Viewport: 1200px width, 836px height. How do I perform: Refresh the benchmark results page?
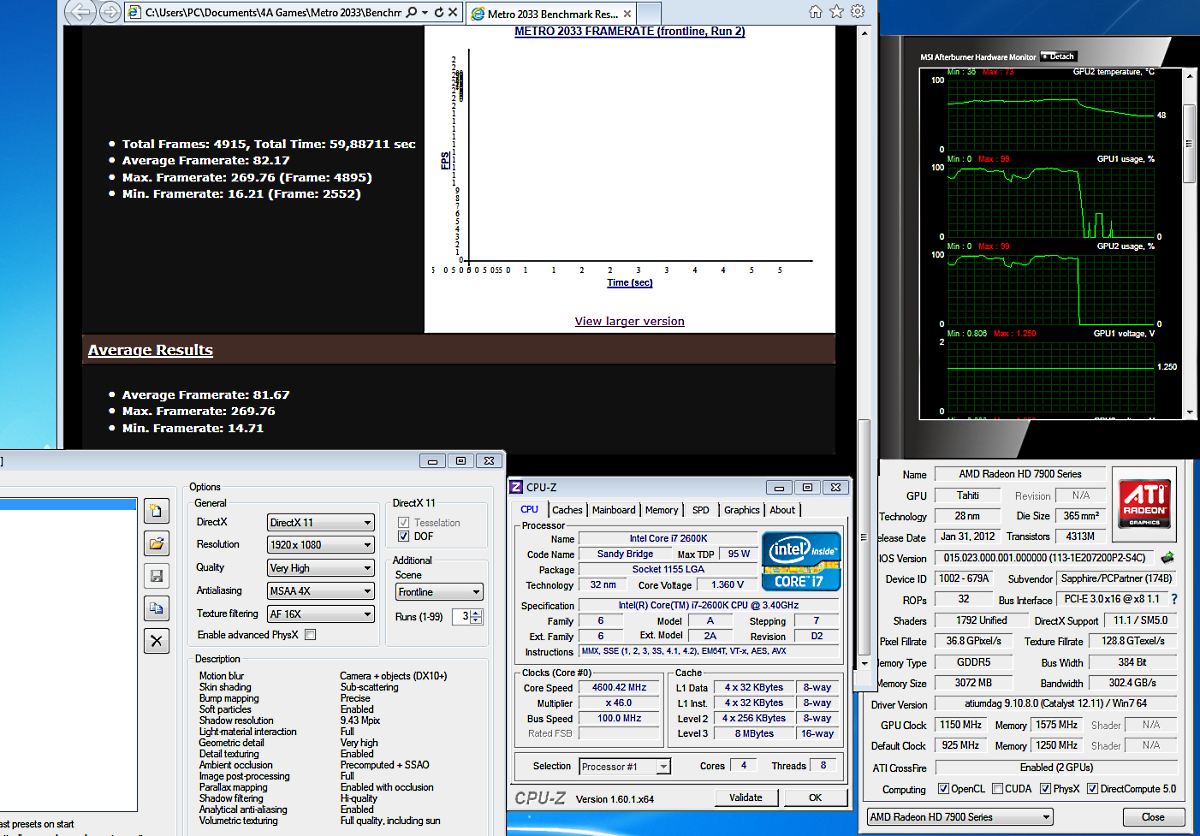click(x=439, y=12)
